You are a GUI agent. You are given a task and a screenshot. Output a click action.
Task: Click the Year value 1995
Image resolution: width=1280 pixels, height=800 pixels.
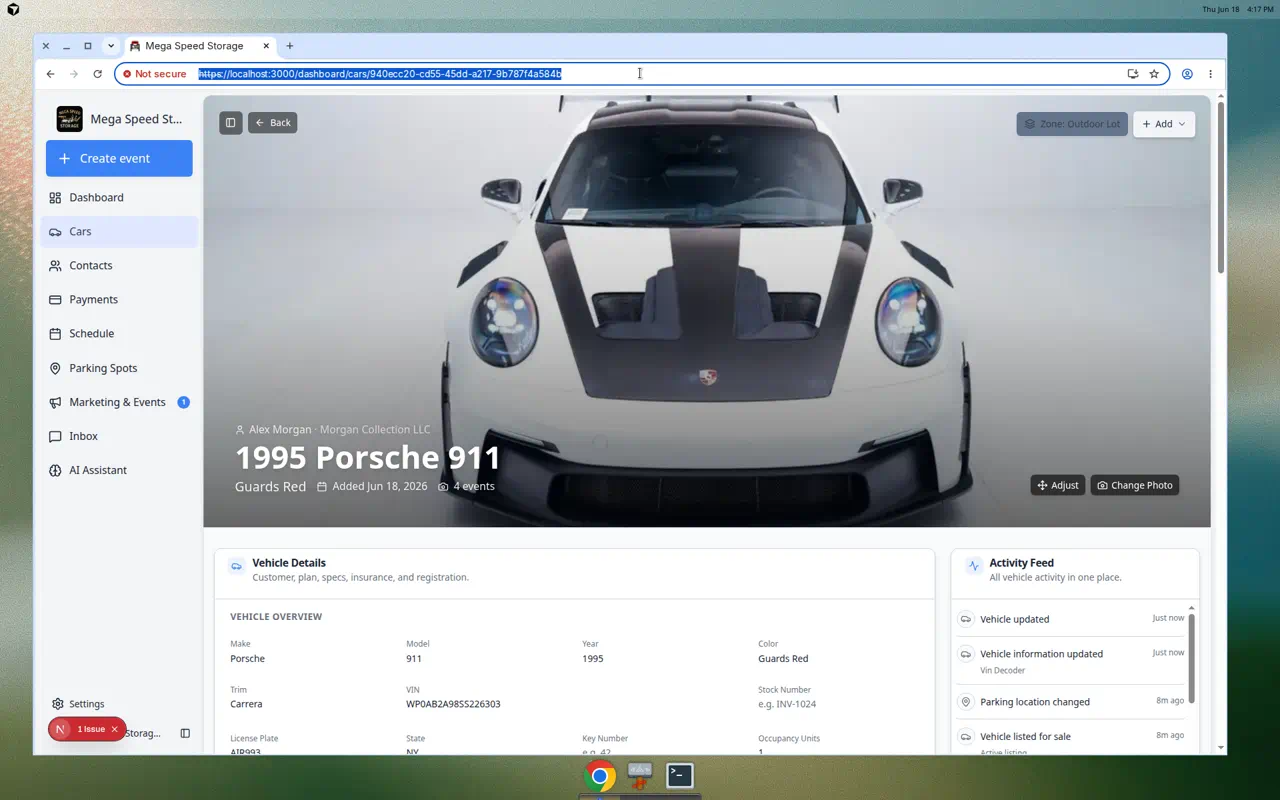(x=593, y=659)
